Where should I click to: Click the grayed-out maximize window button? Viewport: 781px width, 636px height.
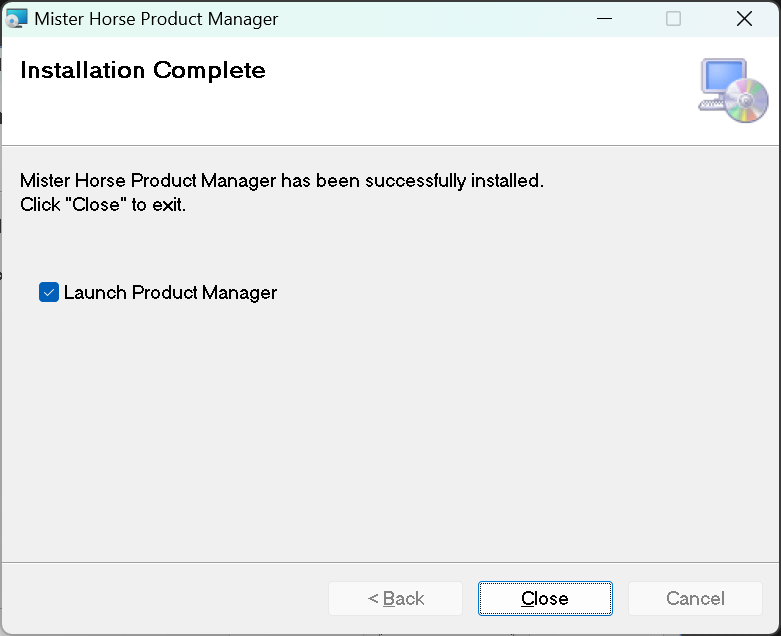tap(673, 18)
